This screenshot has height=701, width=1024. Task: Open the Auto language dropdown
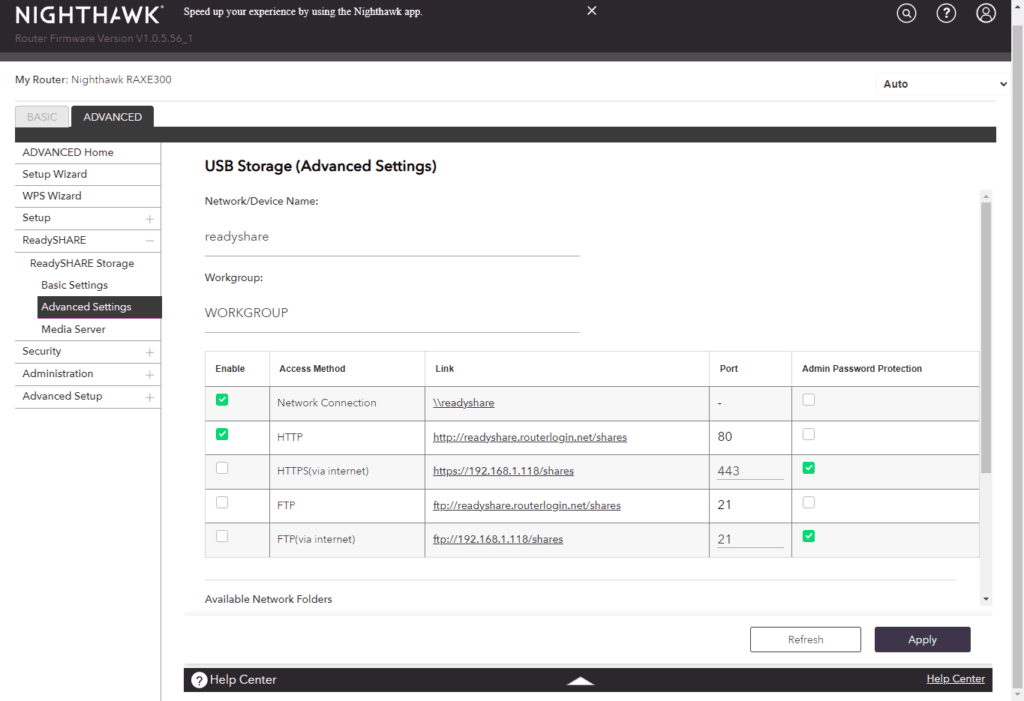pyautogui.click(x=944, y=84)
